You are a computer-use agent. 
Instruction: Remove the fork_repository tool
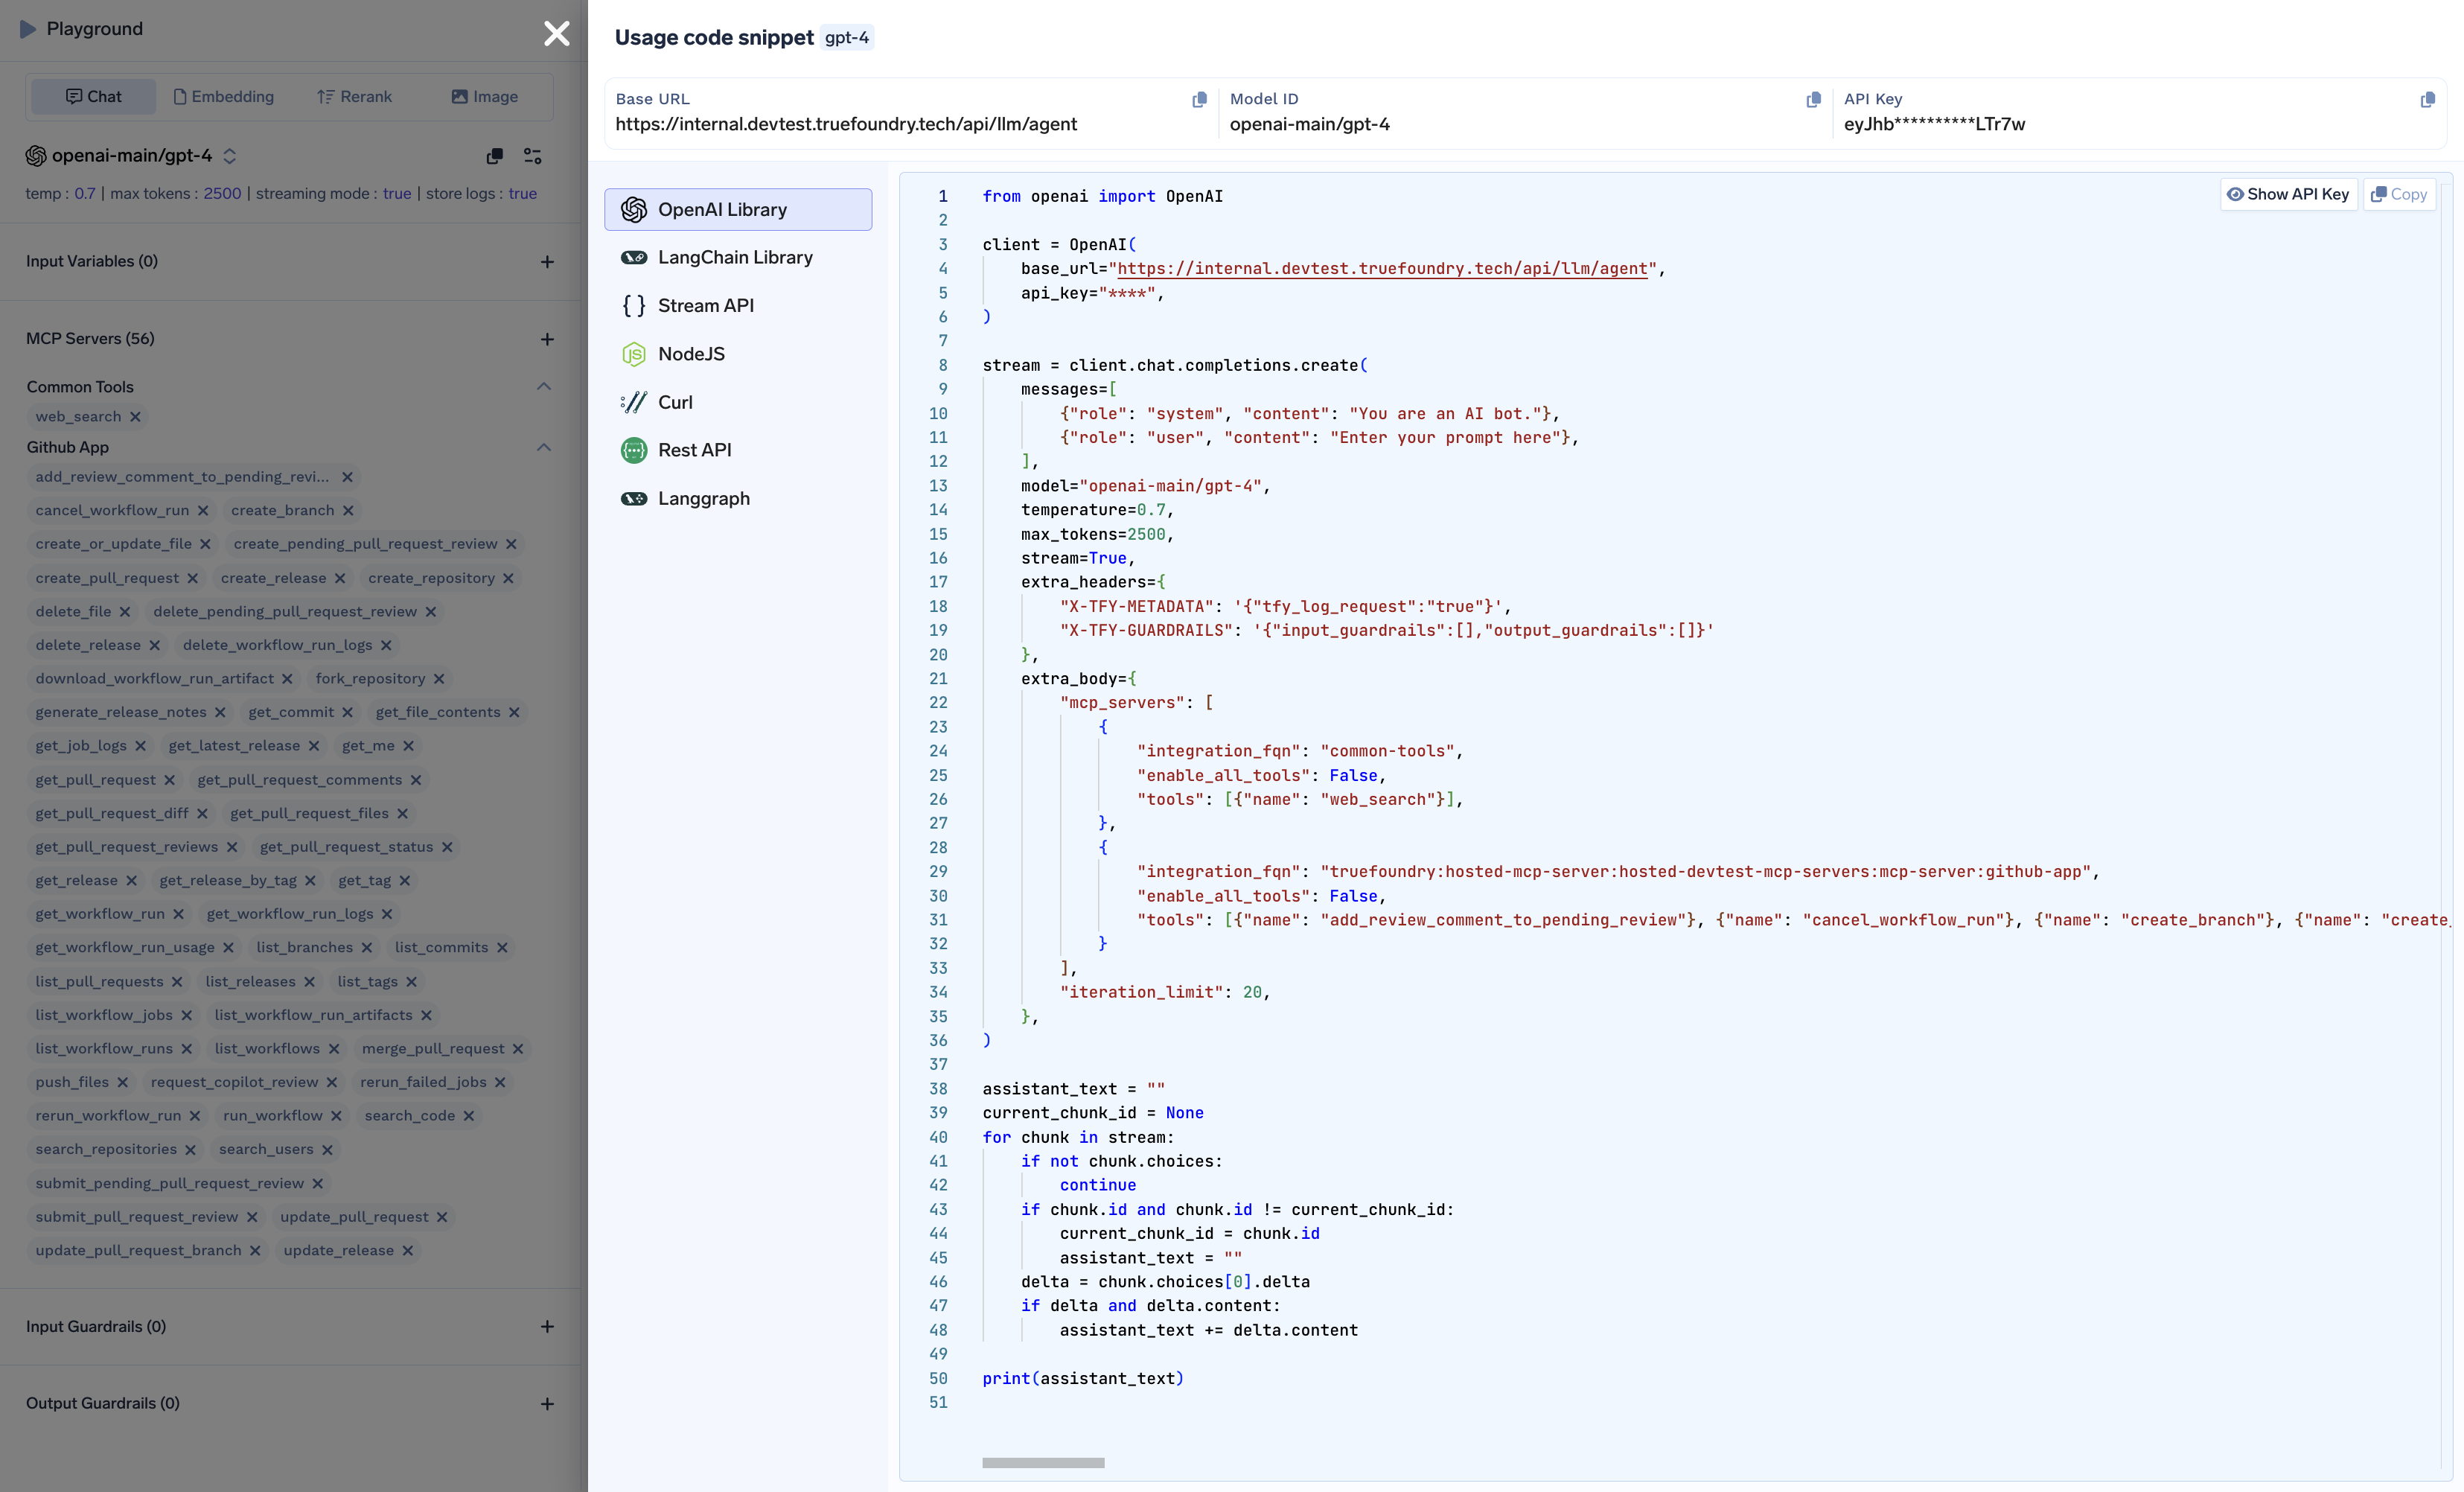(438, 678)
